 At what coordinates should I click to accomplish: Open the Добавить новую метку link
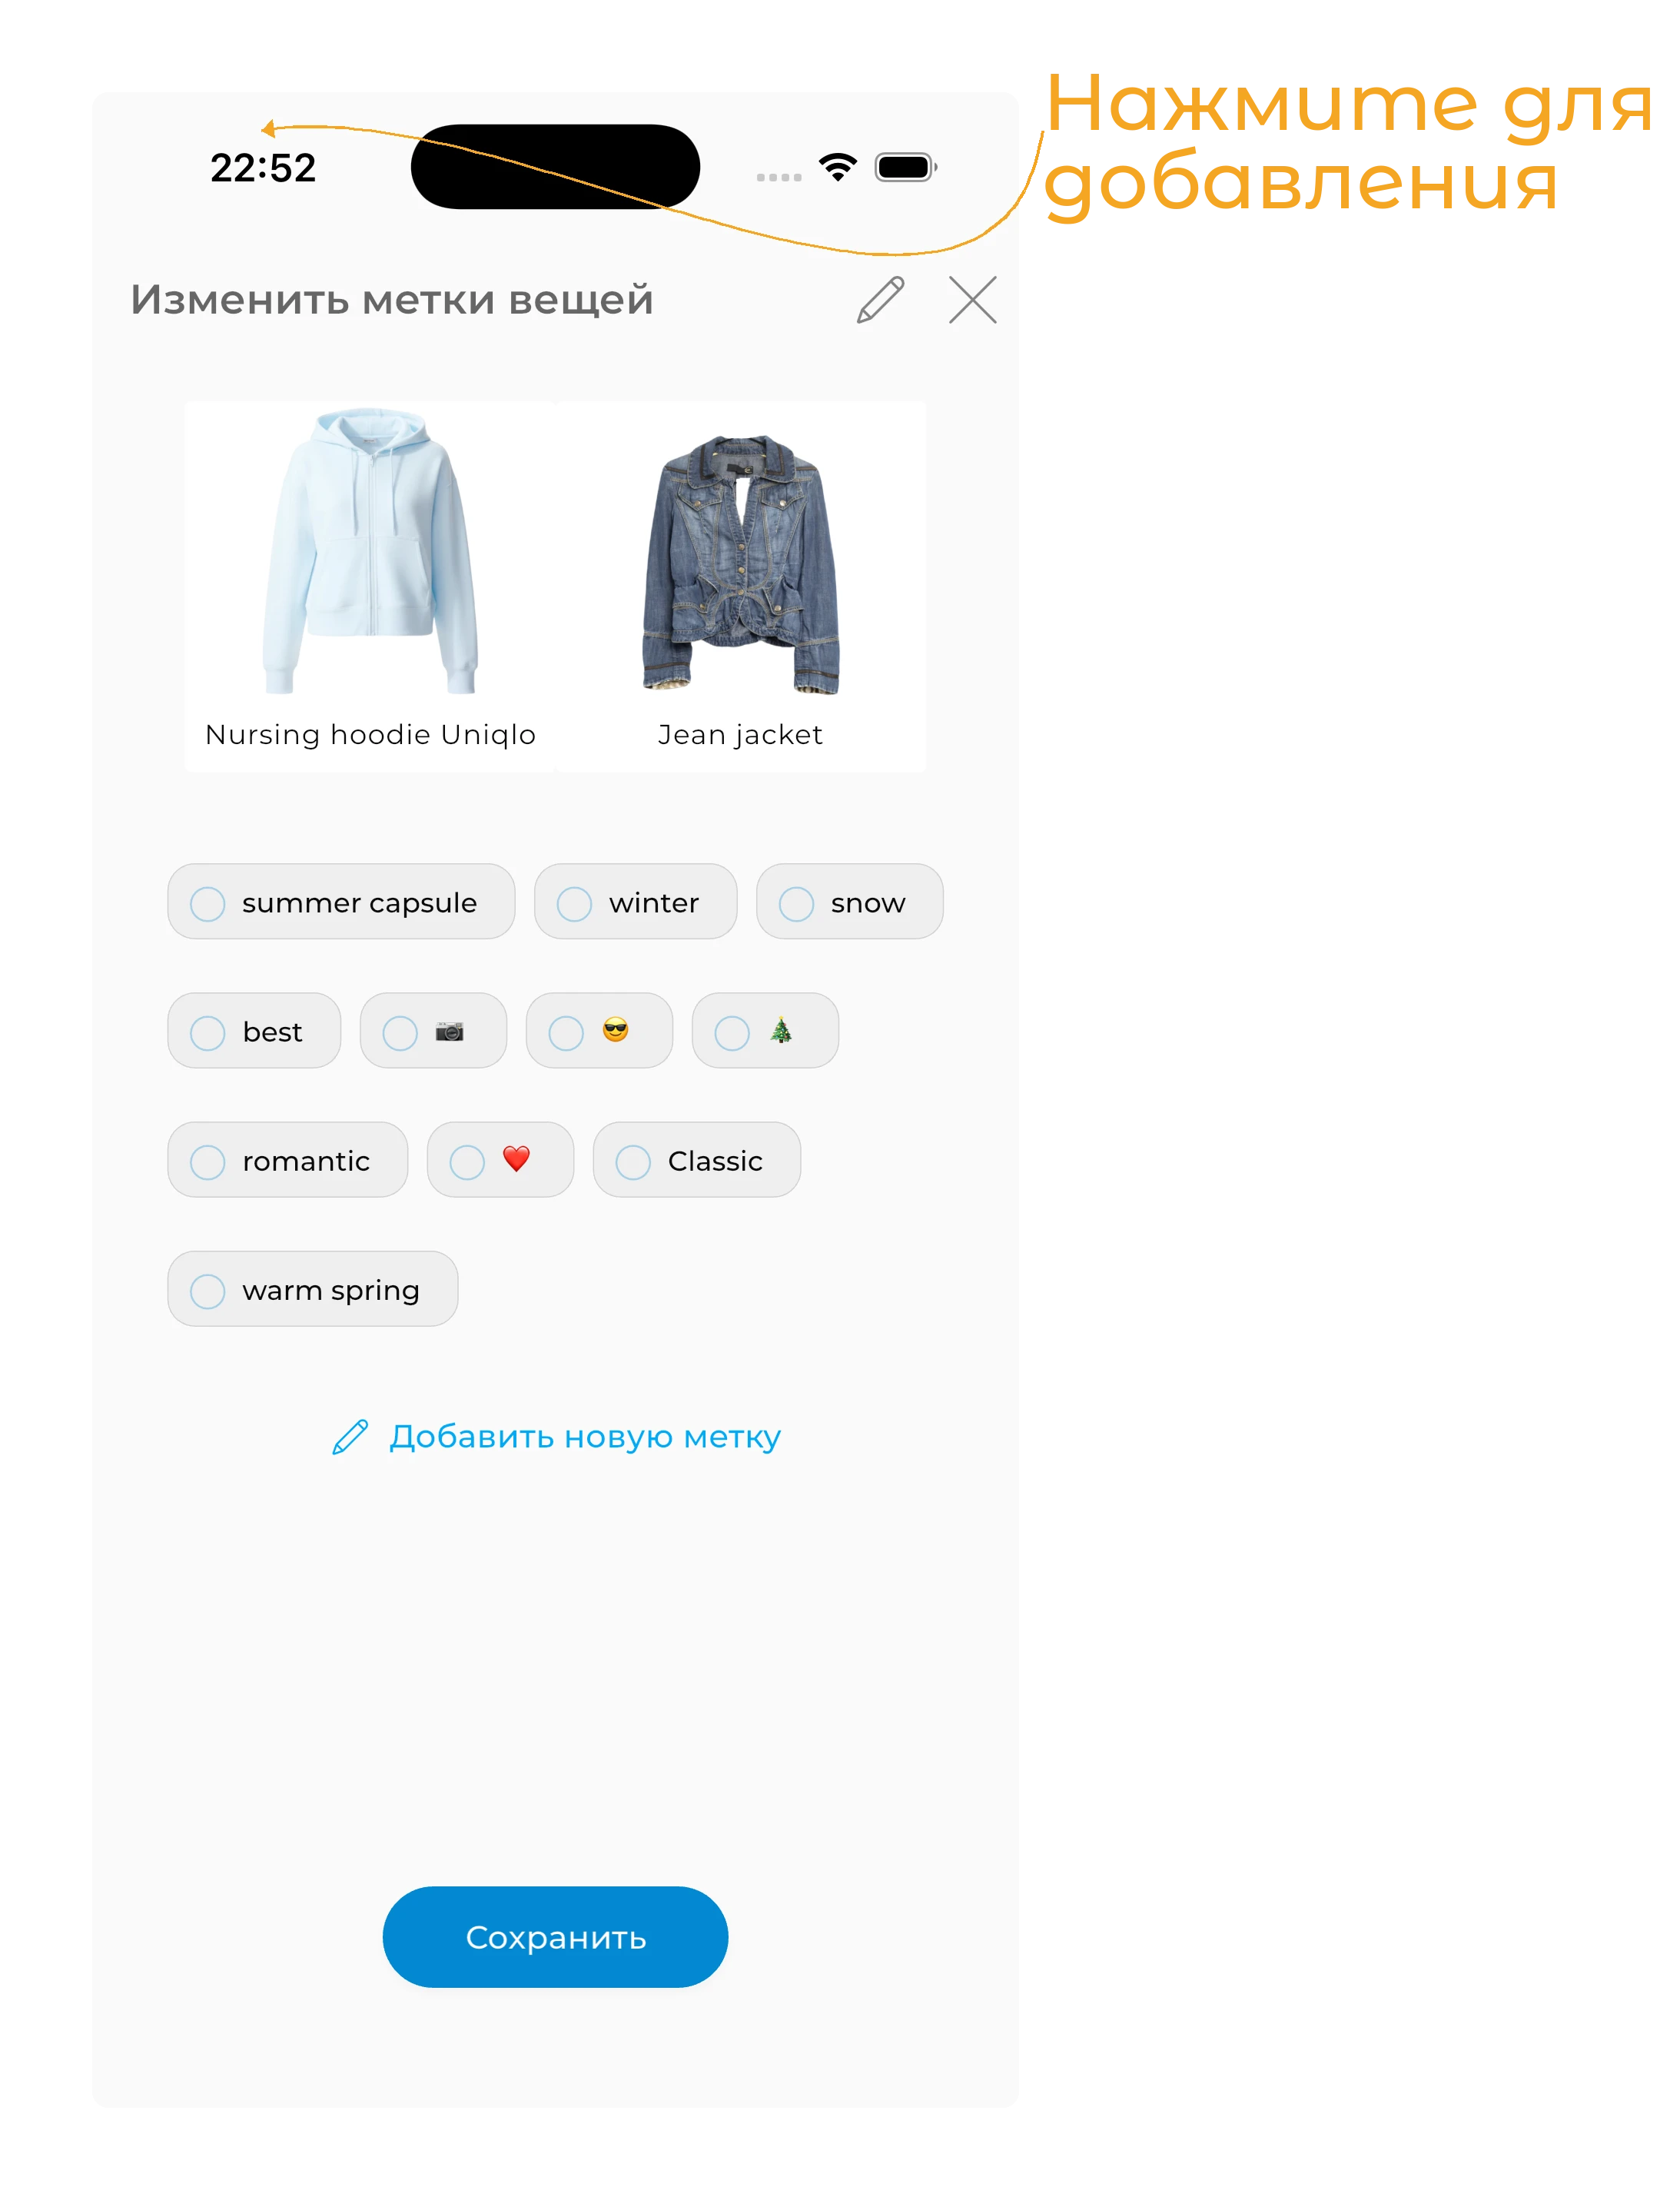(x=584, y=1437)
